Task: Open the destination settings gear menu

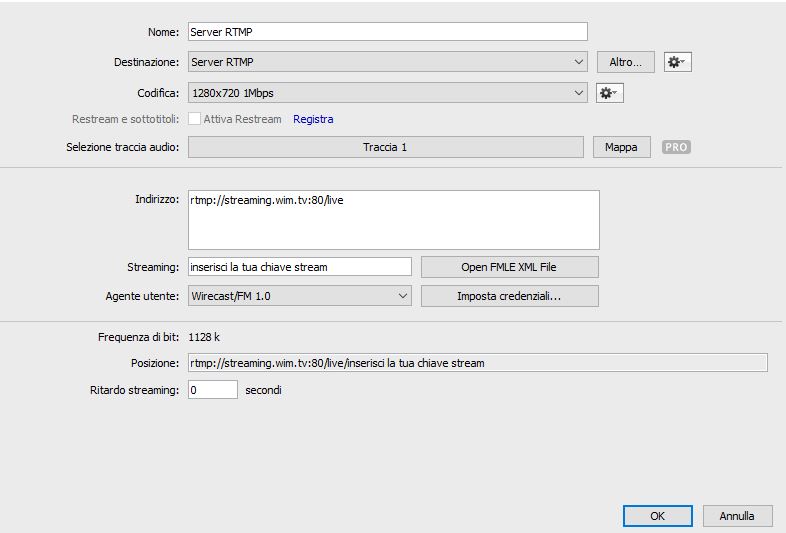Action: pyautogui.click(x=678, y=62)
